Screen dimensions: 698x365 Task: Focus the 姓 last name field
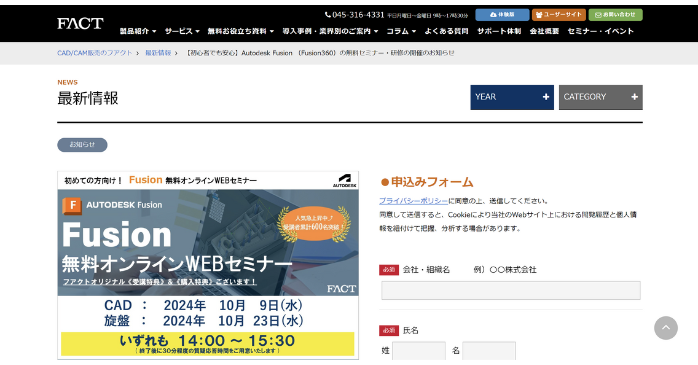click(419, 351)
